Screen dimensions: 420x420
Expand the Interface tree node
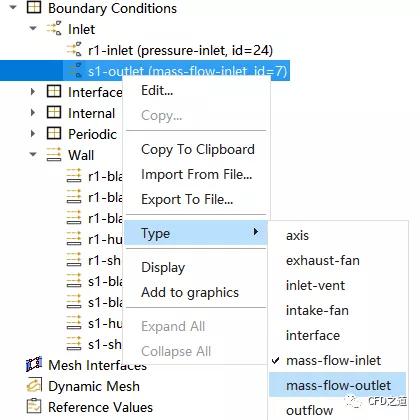tap(33, 92)
